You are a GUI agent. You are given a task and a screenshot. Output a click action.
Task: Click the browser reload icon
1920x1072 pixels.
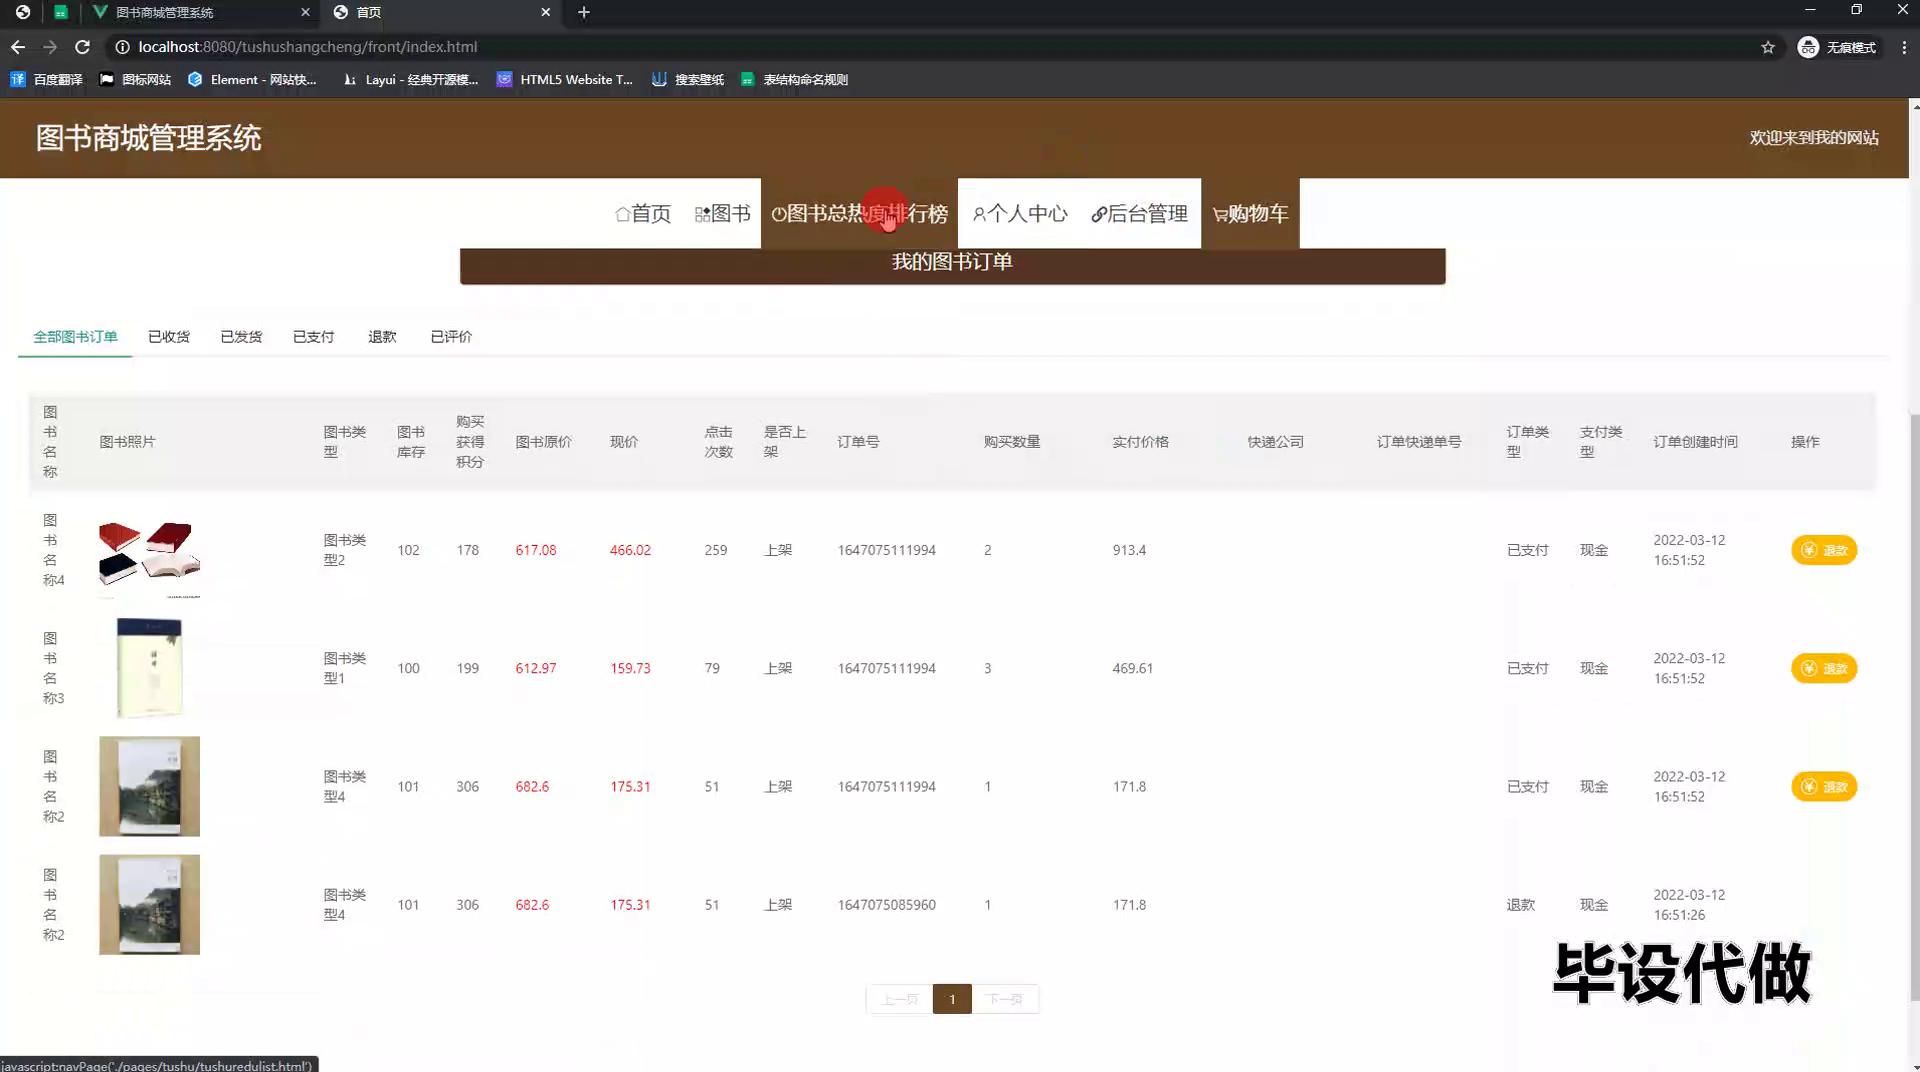82,47
